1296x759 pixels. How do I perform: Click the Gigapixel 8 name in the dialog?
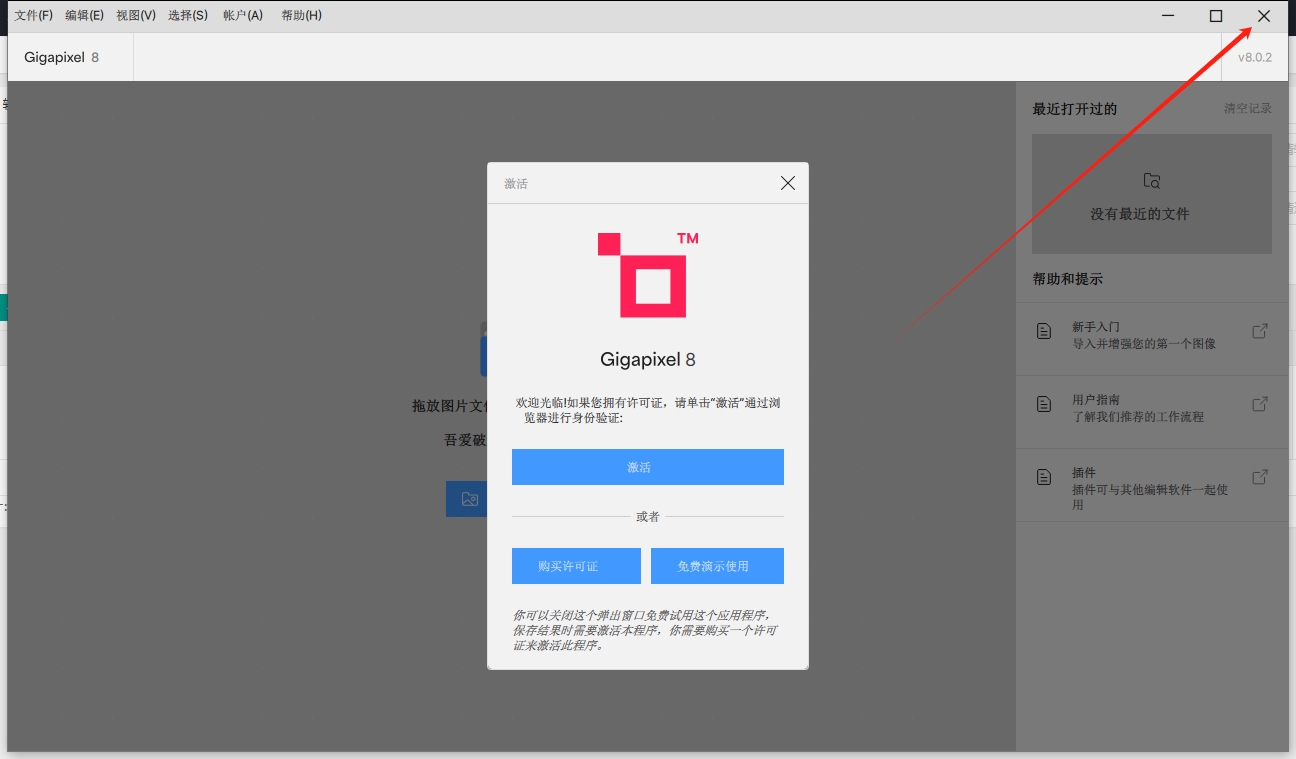tap(648, 359)
